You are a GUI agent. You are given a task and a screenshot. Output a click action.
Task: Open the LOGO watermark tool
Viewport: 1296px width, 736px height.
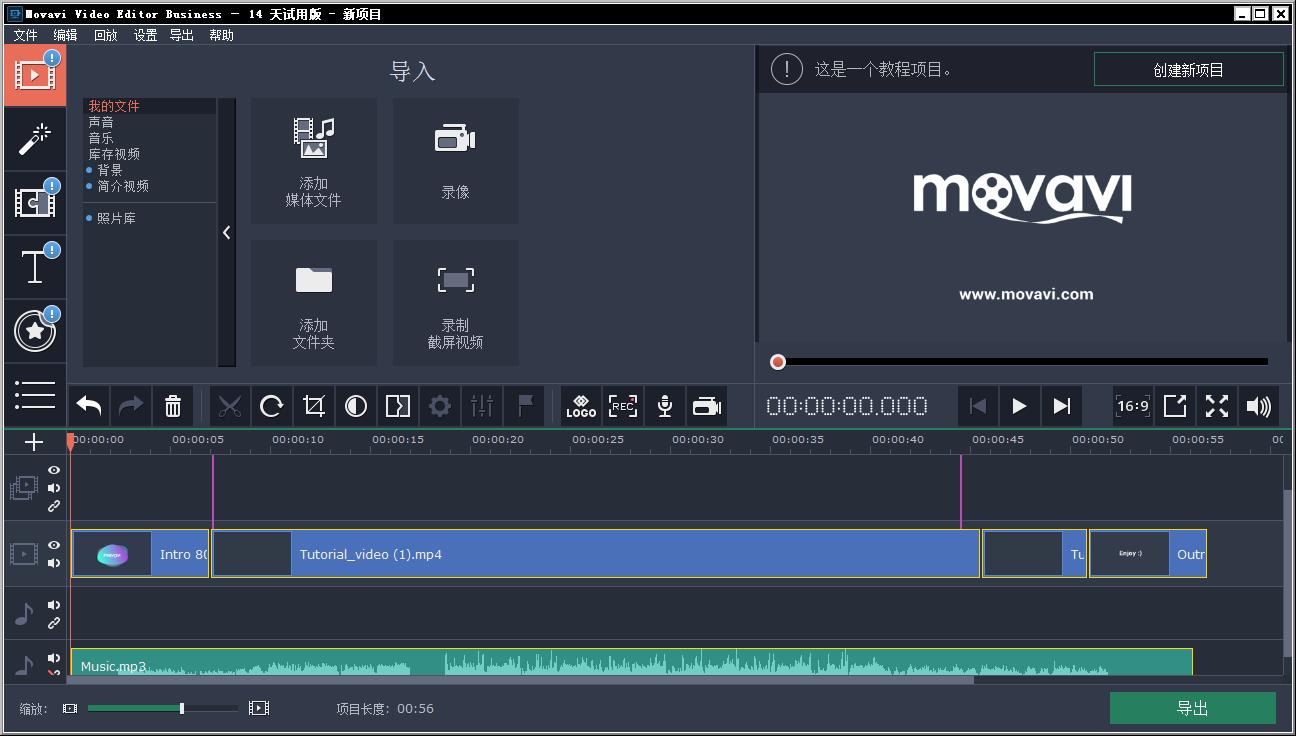(580, 406)
